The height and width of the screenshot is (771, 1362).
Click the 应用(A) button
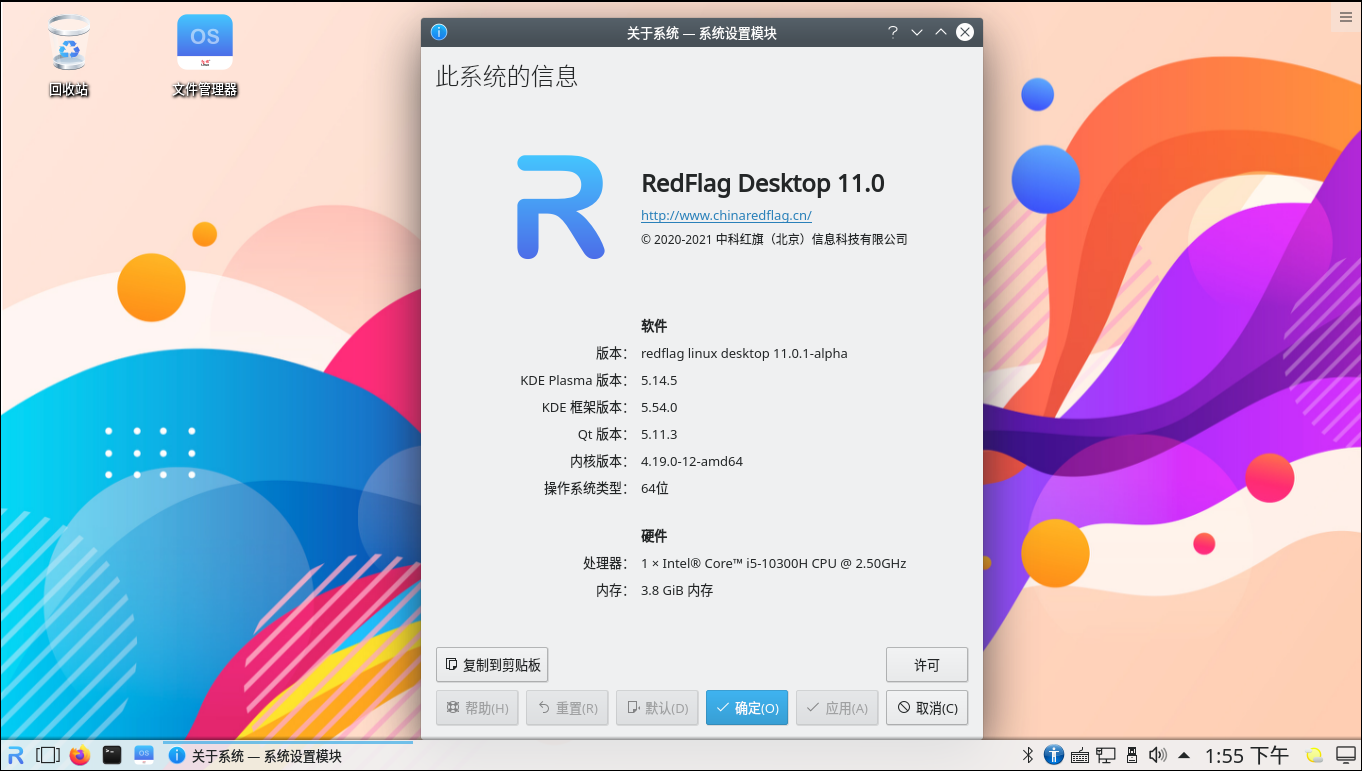(x=837, y=708)
